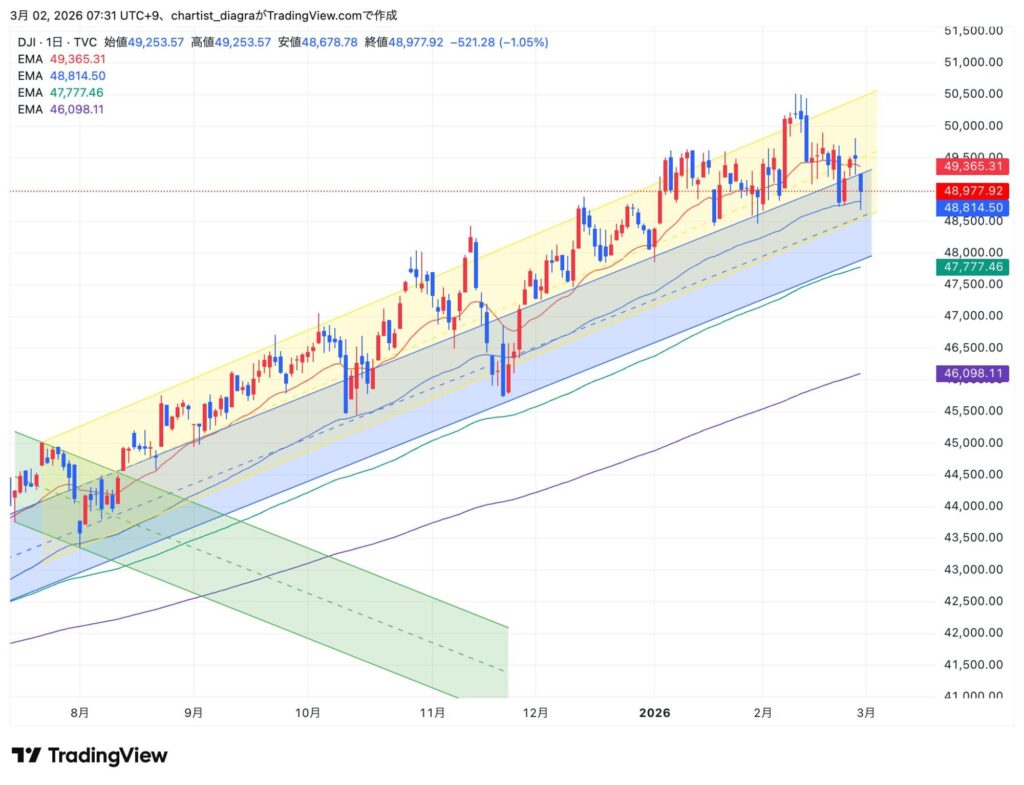Select the green EMA 47,777.46 legend entry
Screen dimensions: 1024x785
pos(60,92)
